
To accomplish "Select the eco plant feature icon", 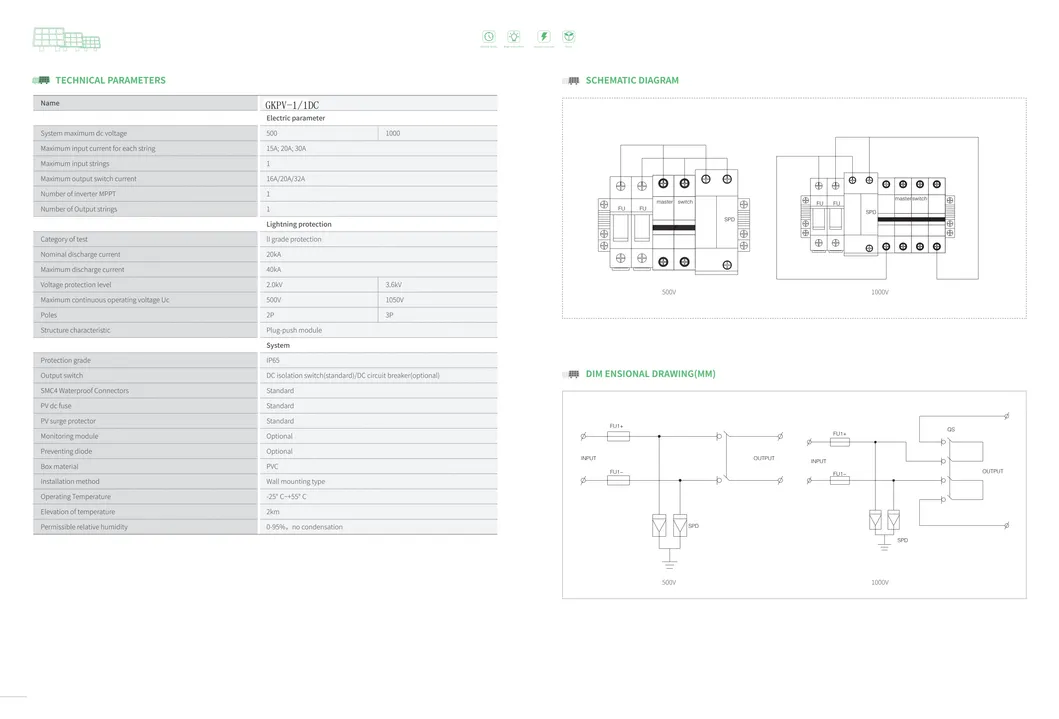I will 568,37.
